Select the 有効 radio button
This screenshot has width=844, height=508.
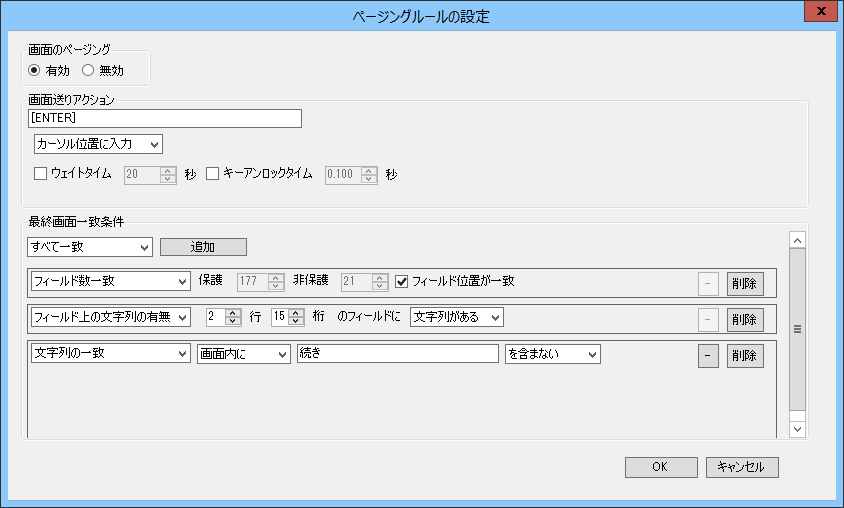pos(34,70)
